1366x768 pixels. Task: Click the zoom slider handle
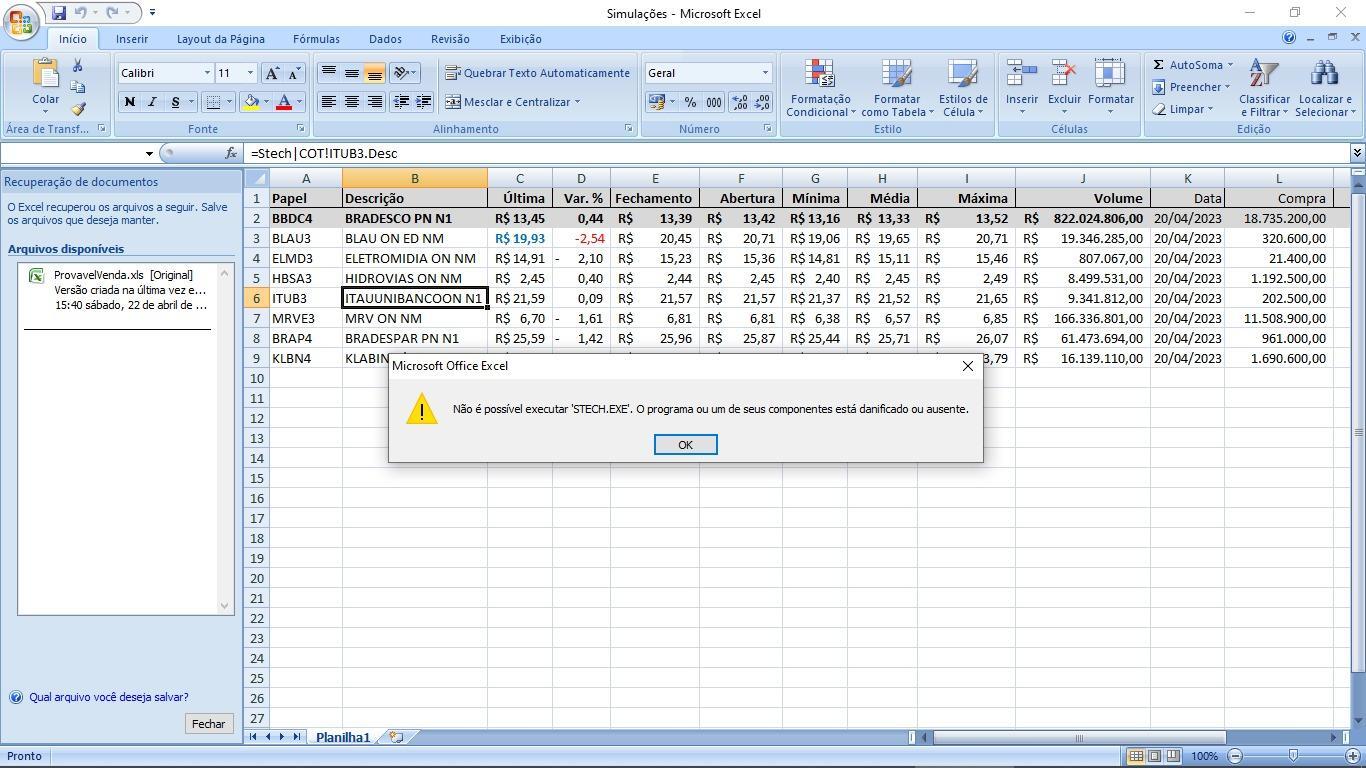(1293, 756)
